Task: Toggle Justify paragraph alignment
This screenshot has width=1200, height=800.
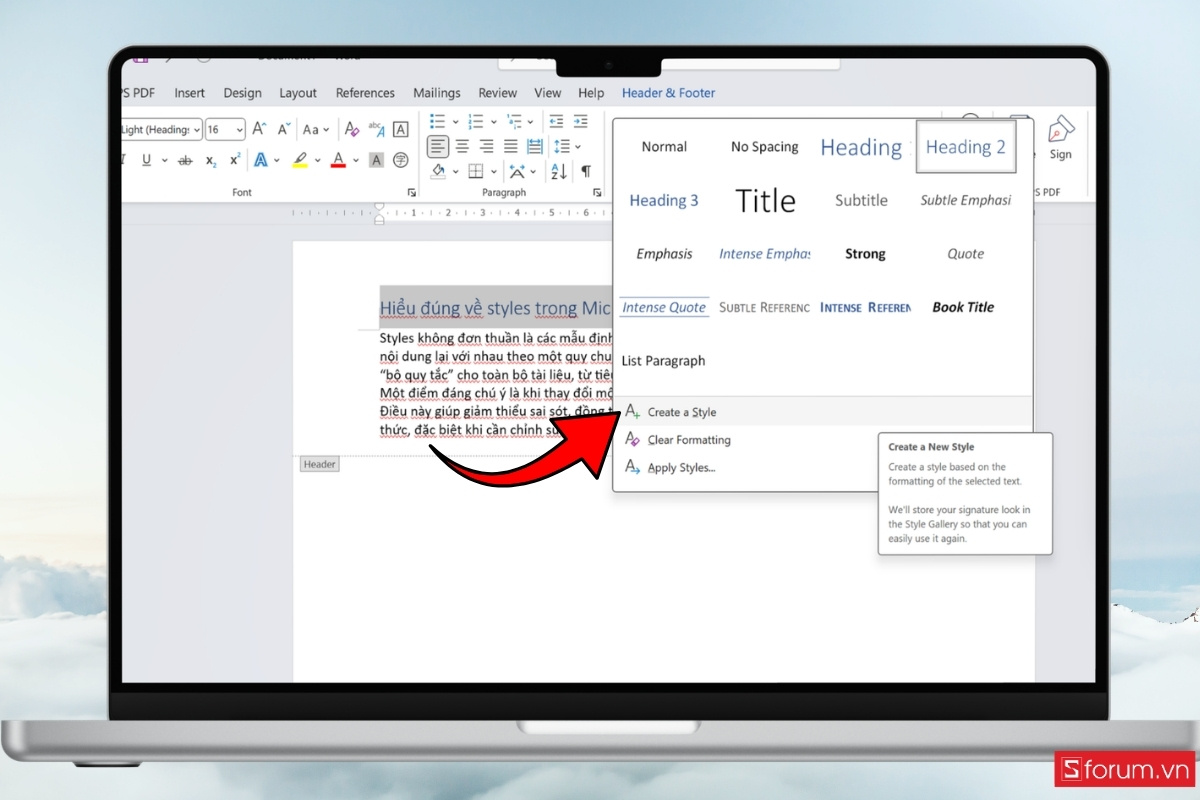Action: point(510,146)
